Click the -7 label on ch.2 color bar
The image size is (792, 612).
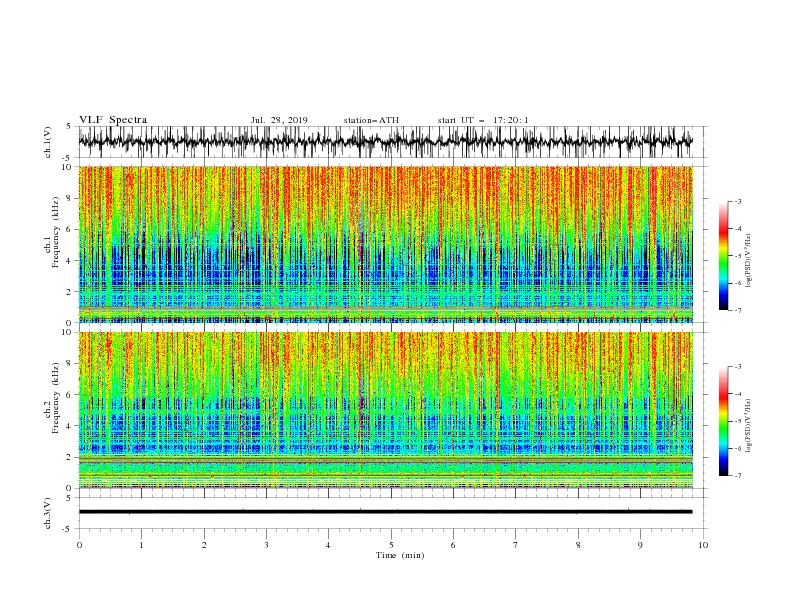pos(737,476)
